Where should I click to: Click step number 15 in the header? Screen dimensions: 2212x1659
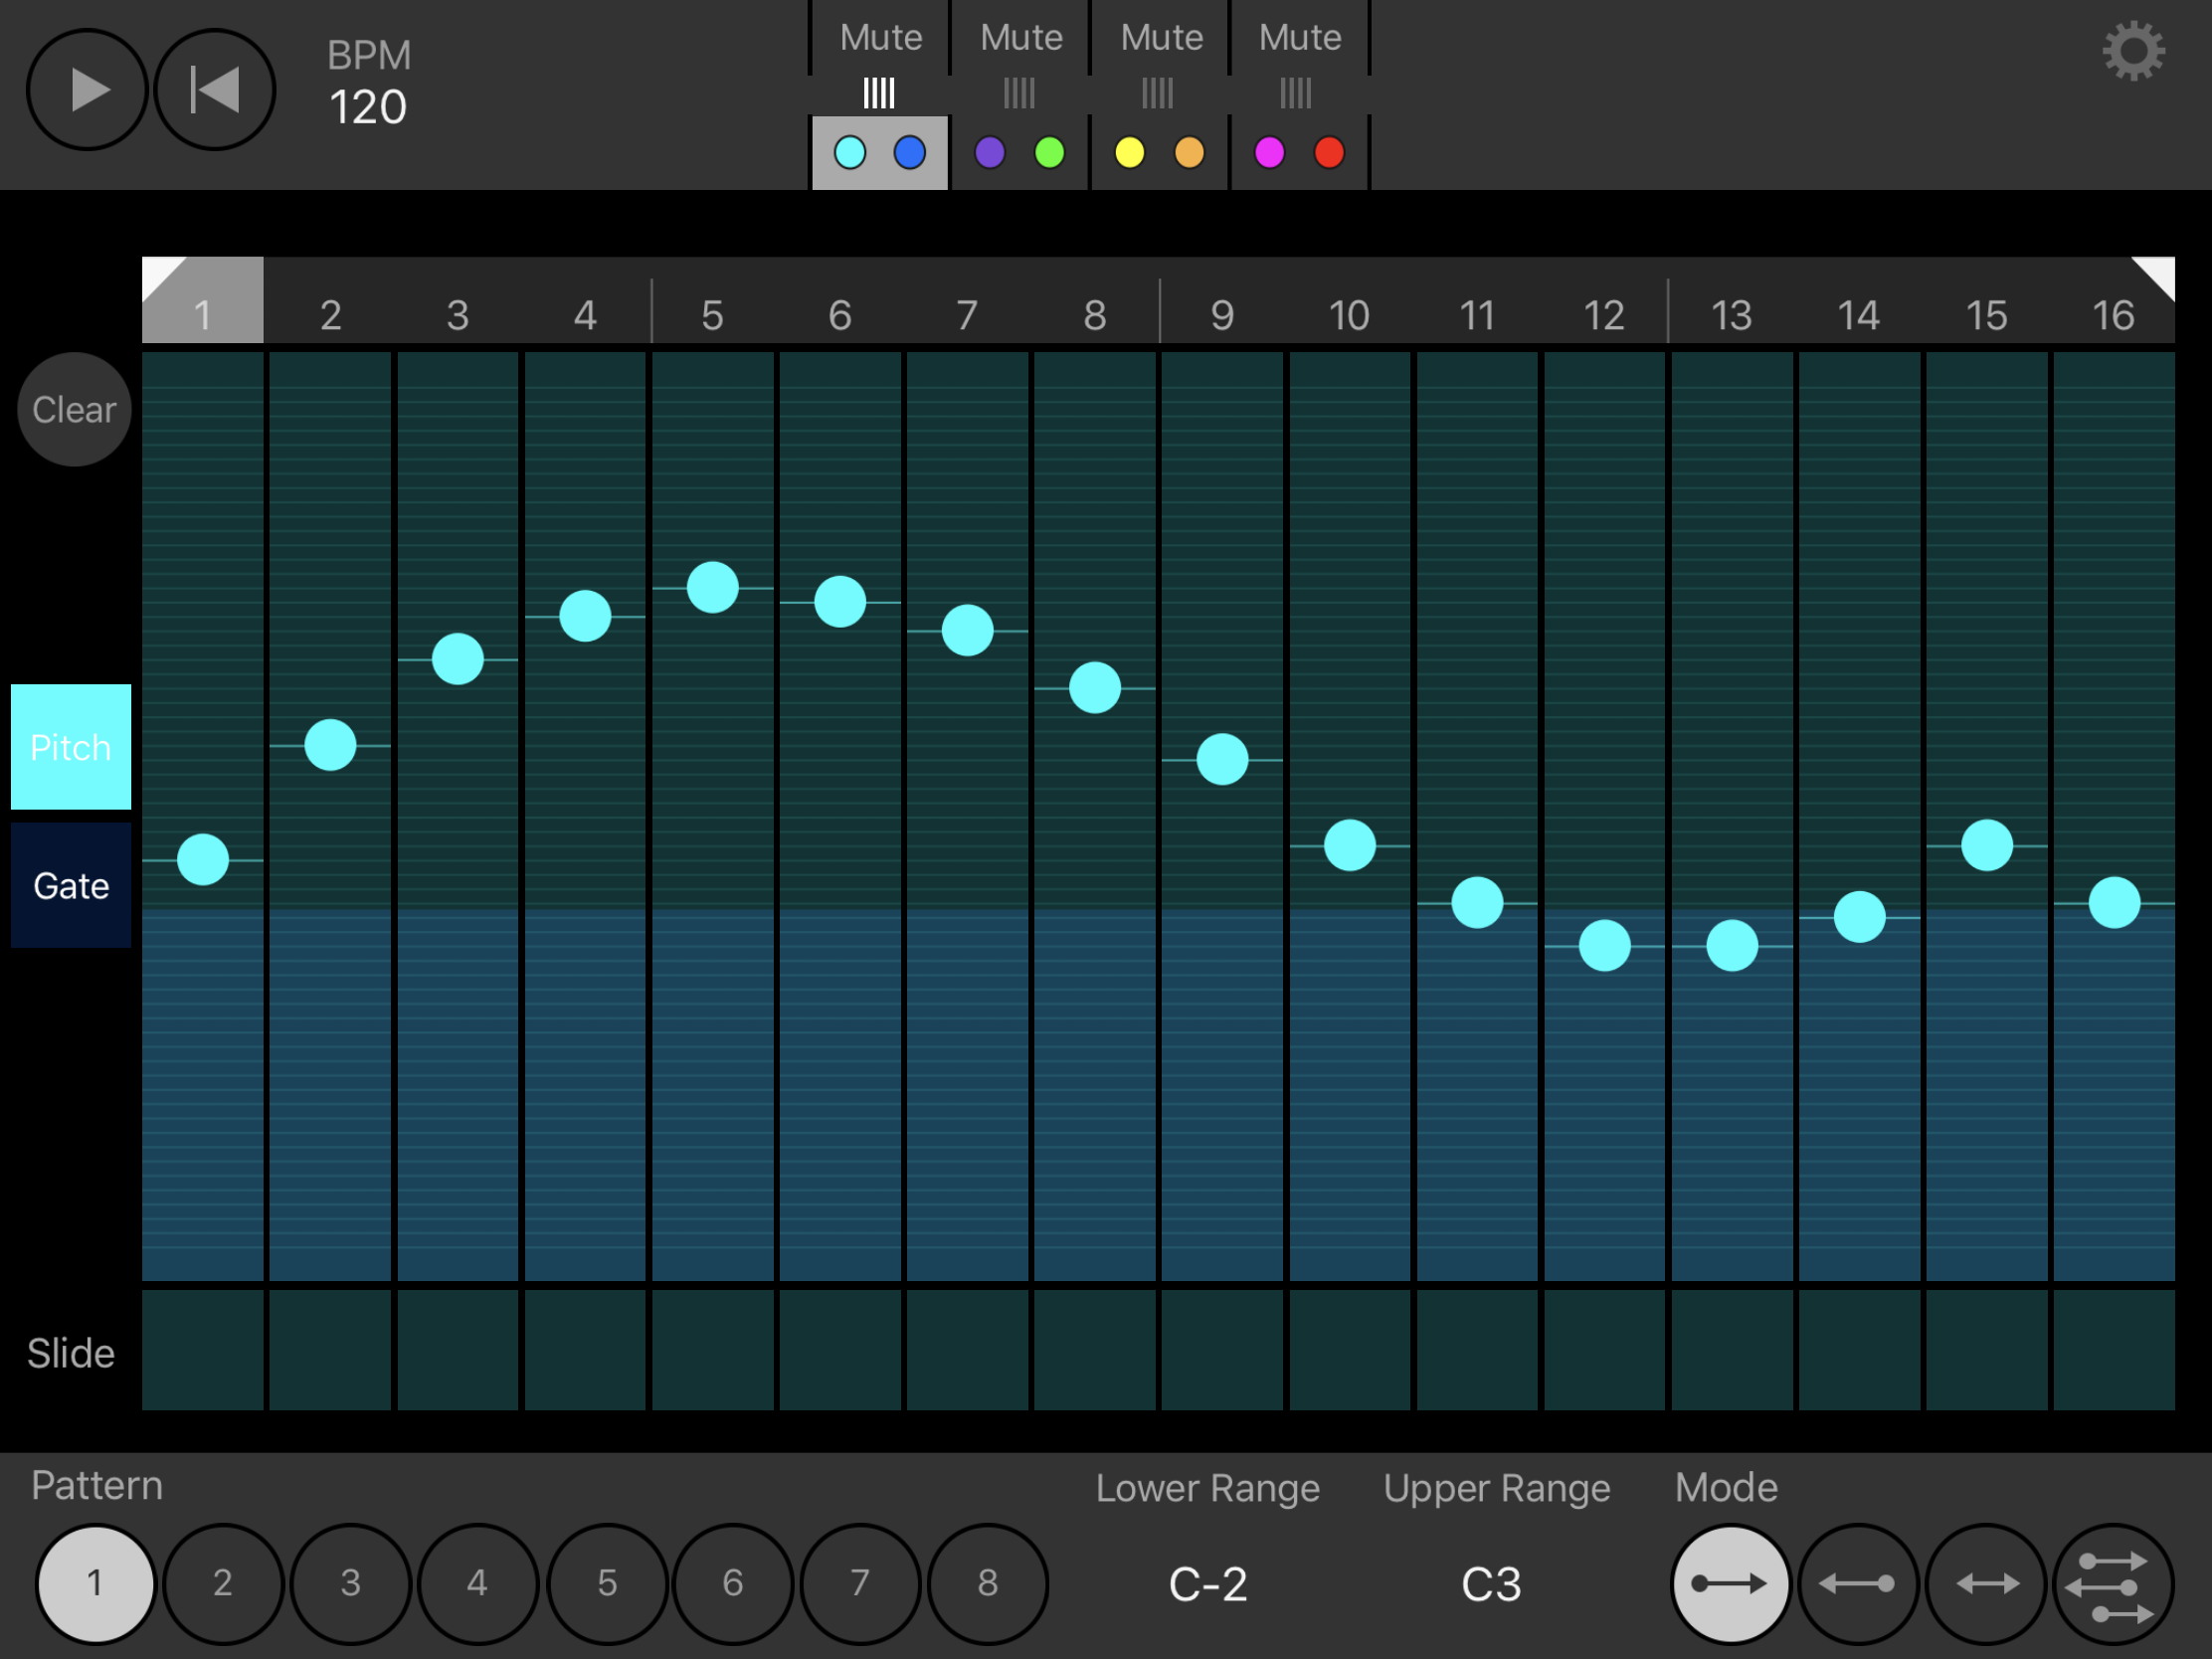point(1987,316)
